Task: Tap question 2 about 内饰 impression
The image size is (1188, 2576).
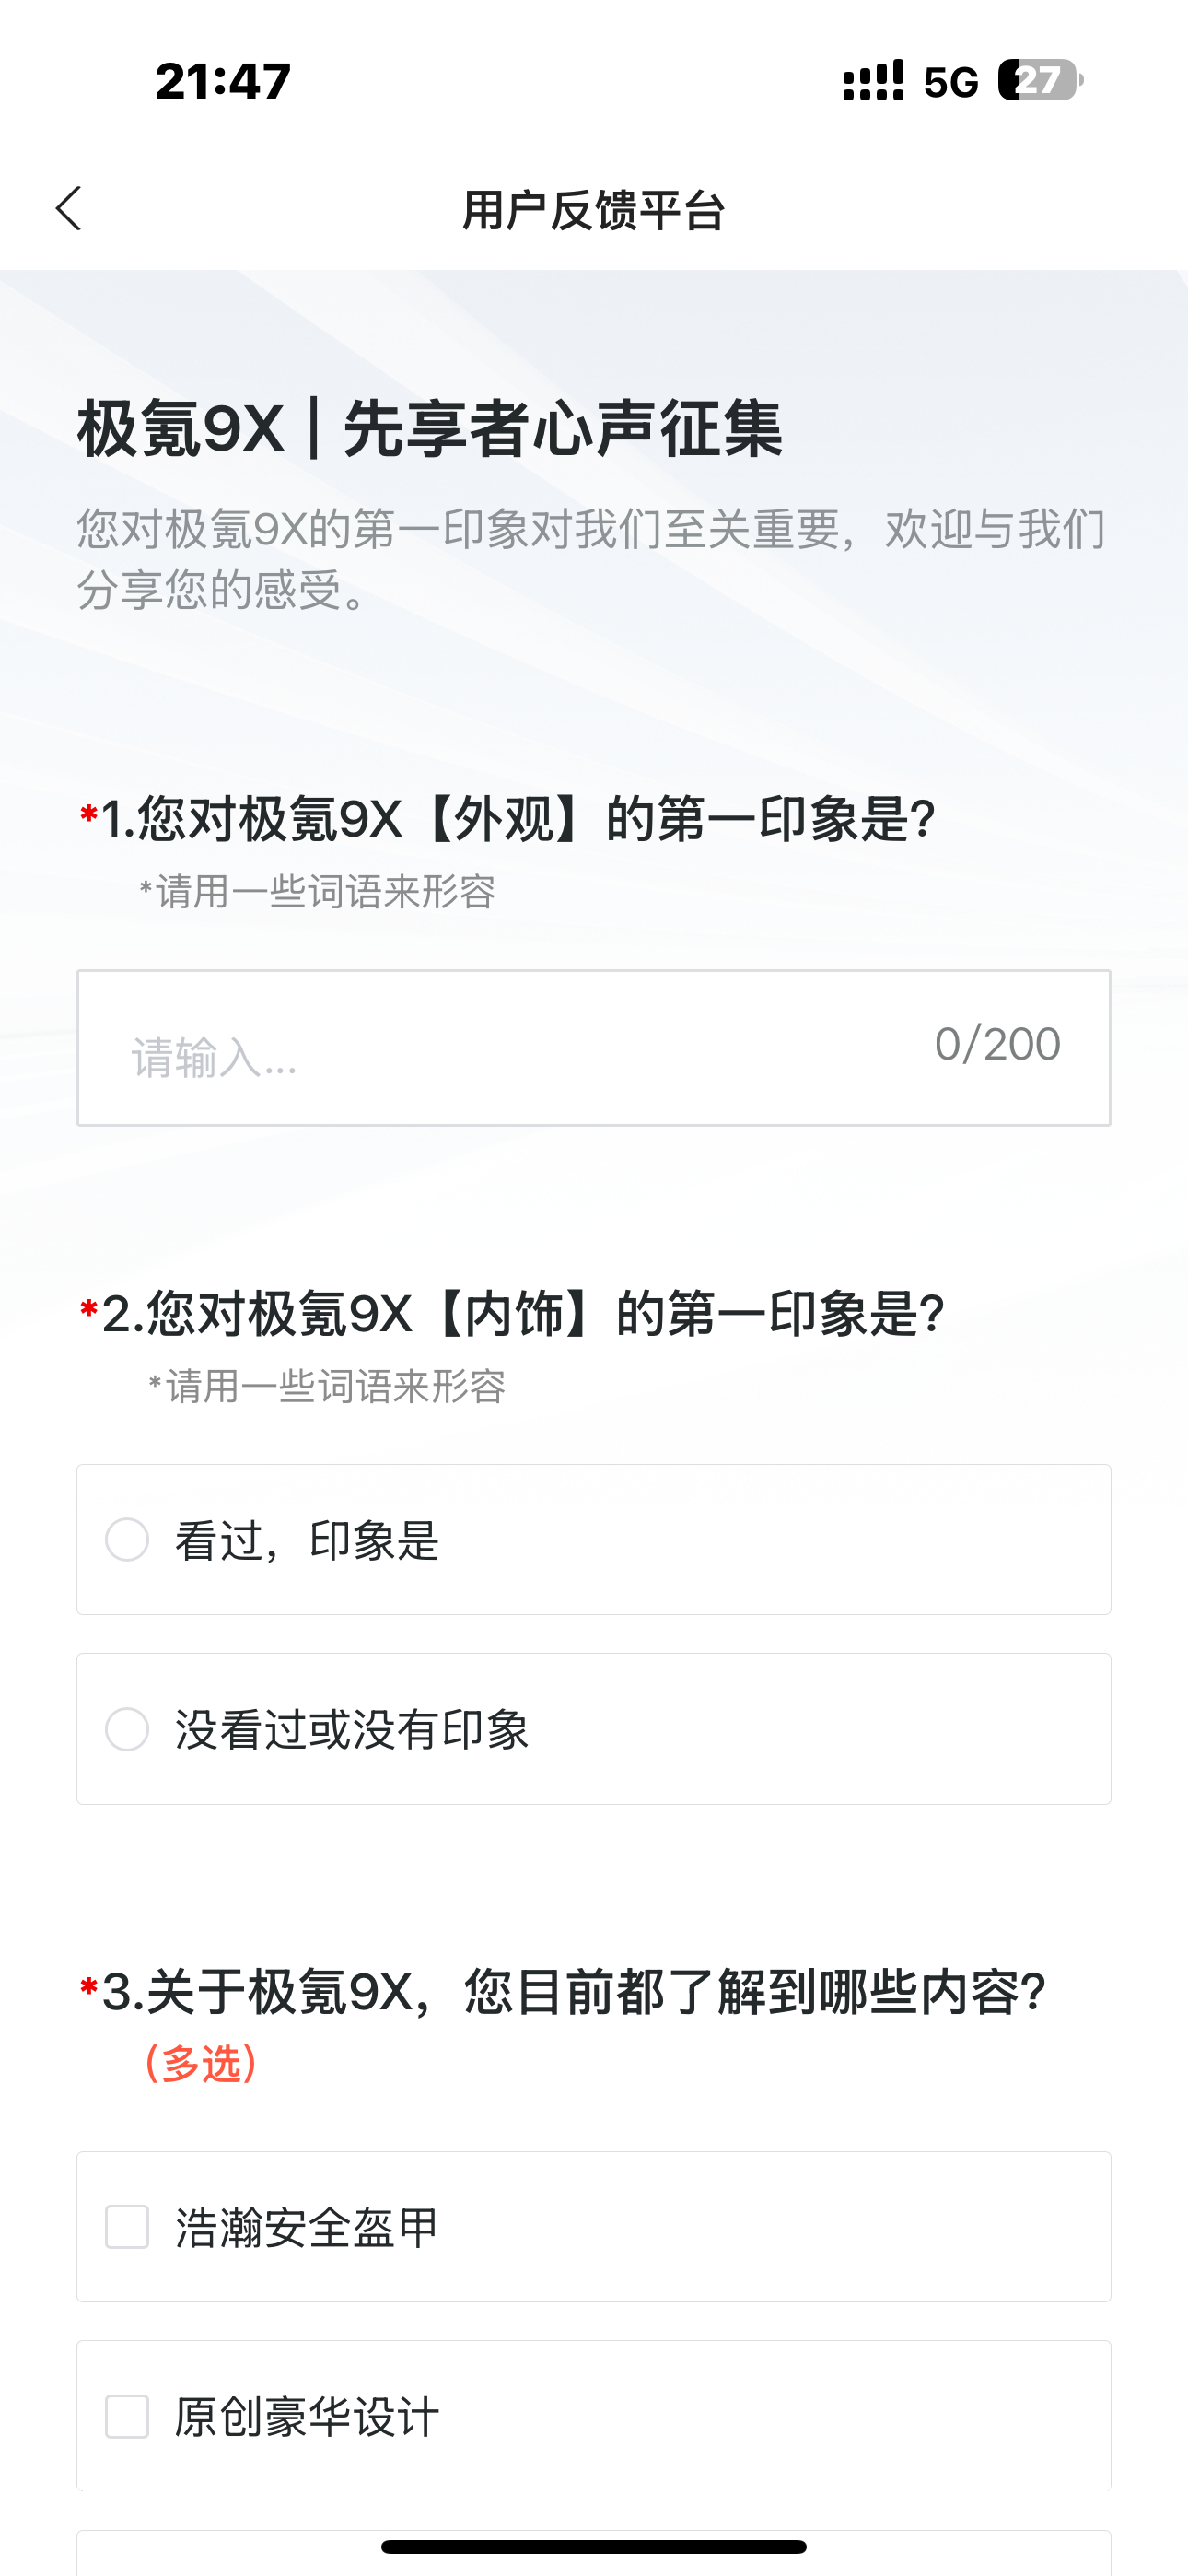Action: click(522, 1313)
